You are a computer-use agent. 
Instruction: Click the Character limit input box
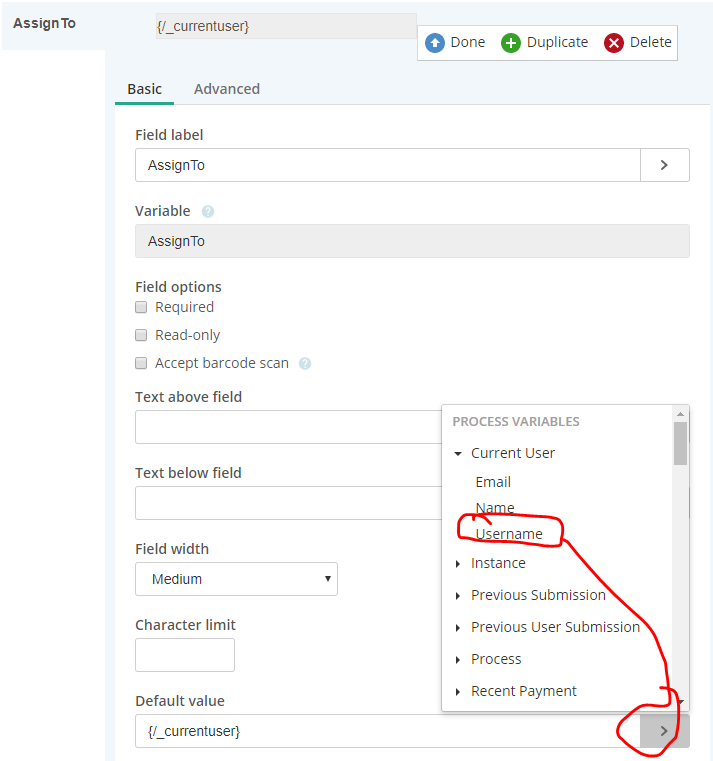click(185, 655)
